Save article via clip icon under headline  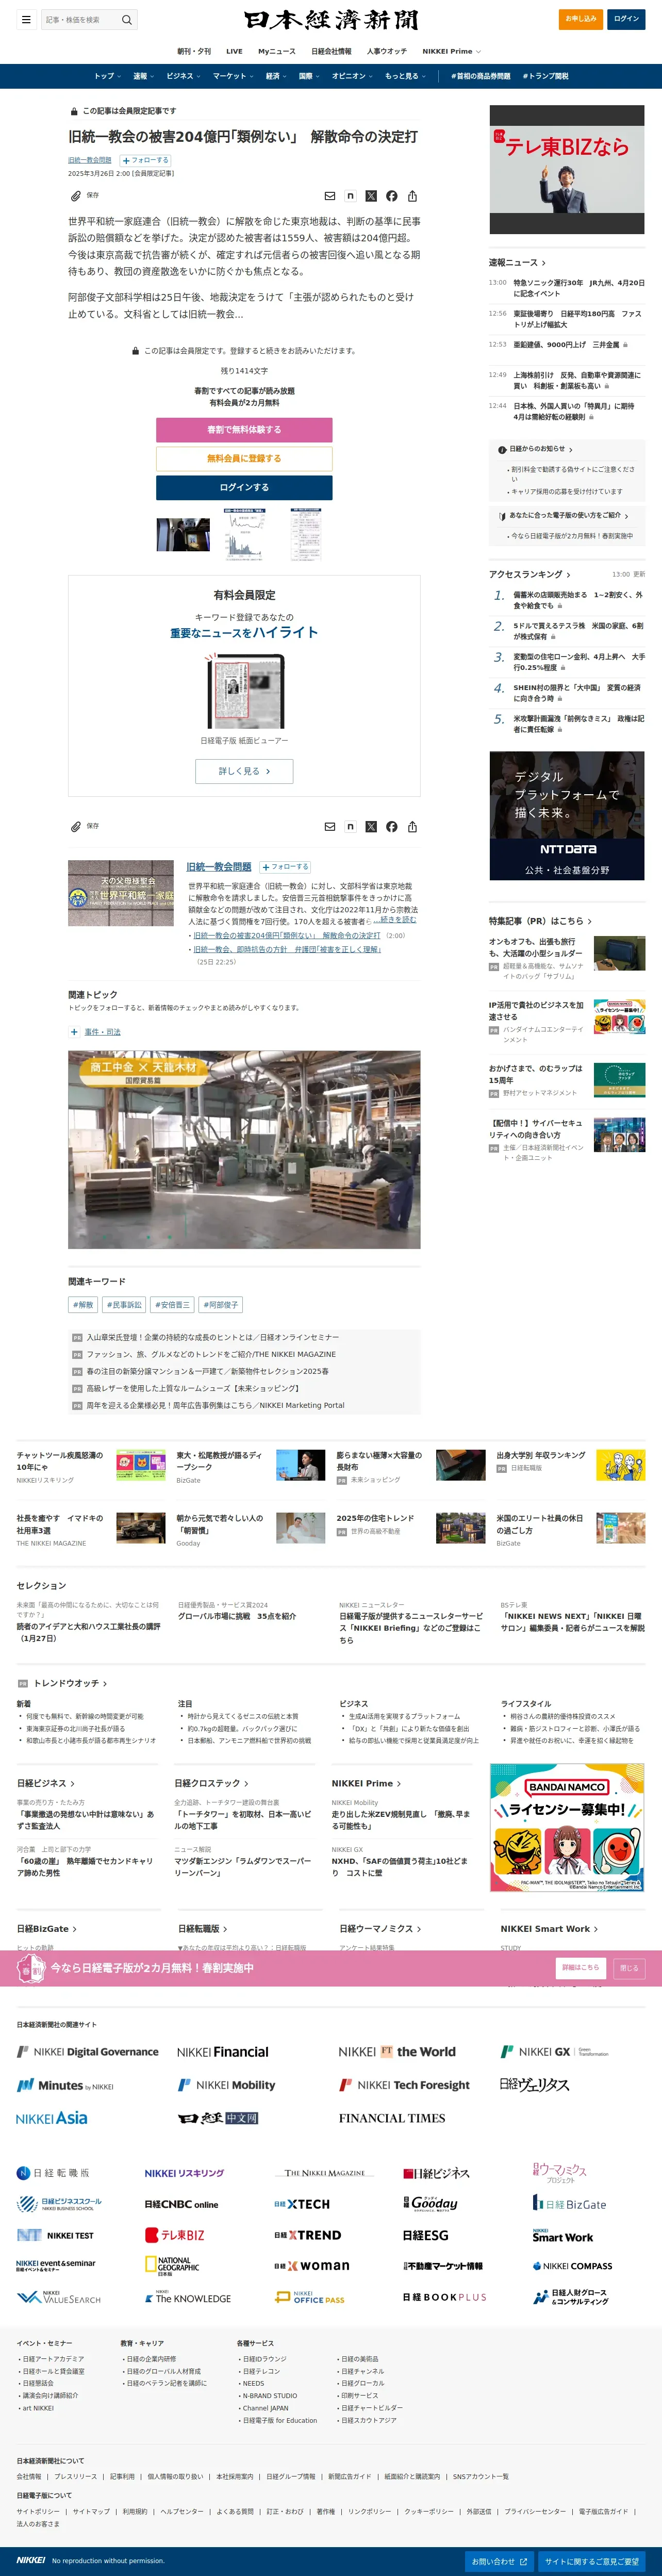click(x=75, y=196)
